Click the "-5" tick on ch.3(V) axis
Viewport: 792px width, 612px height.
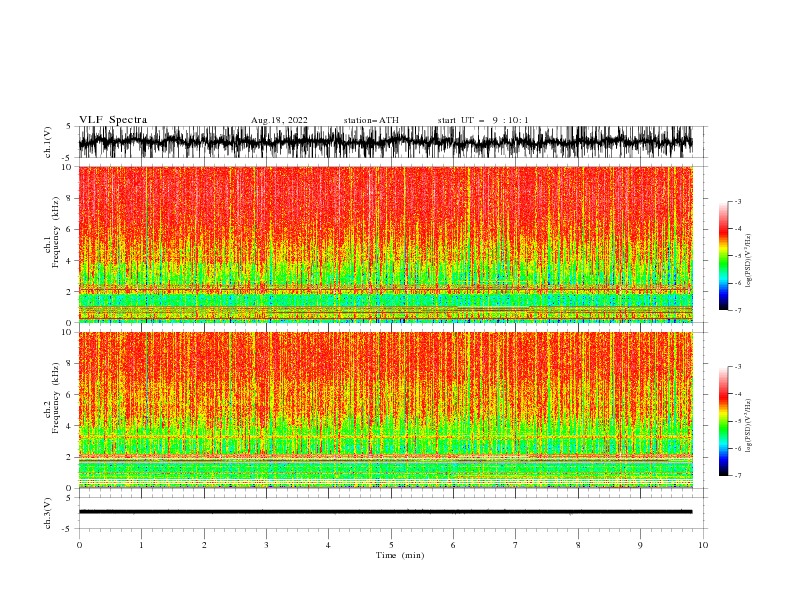(x=68, y=529)
